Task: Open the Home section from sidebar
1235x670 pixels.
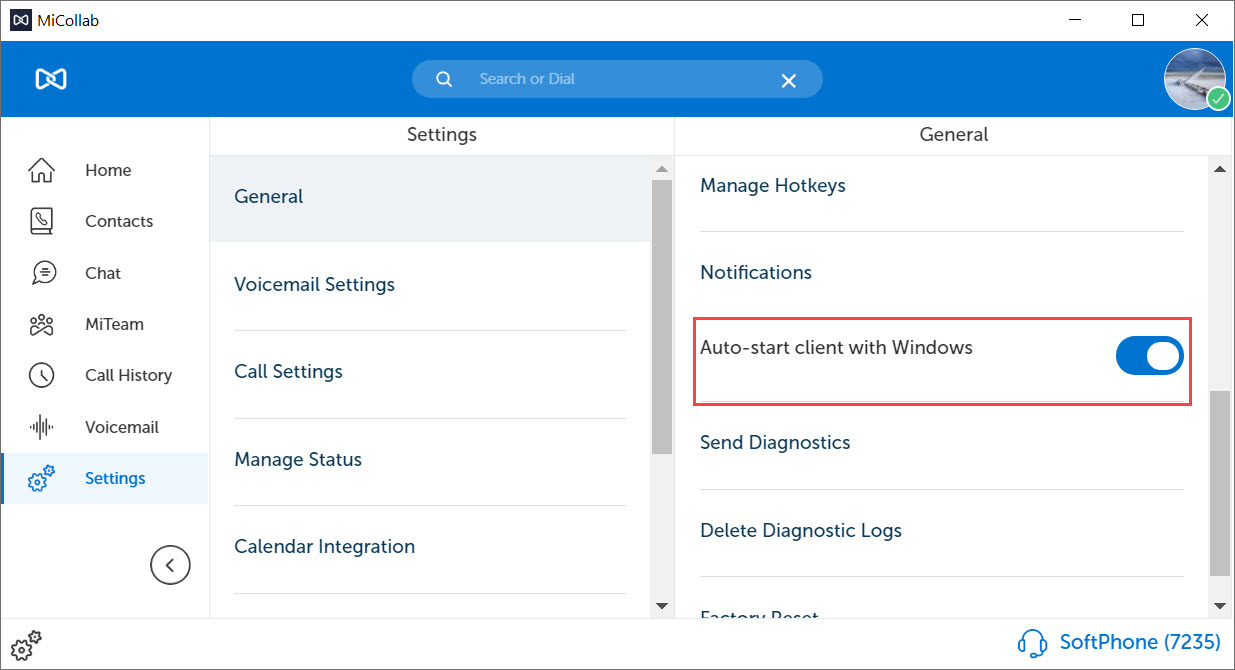Action: tap(41, 170)
